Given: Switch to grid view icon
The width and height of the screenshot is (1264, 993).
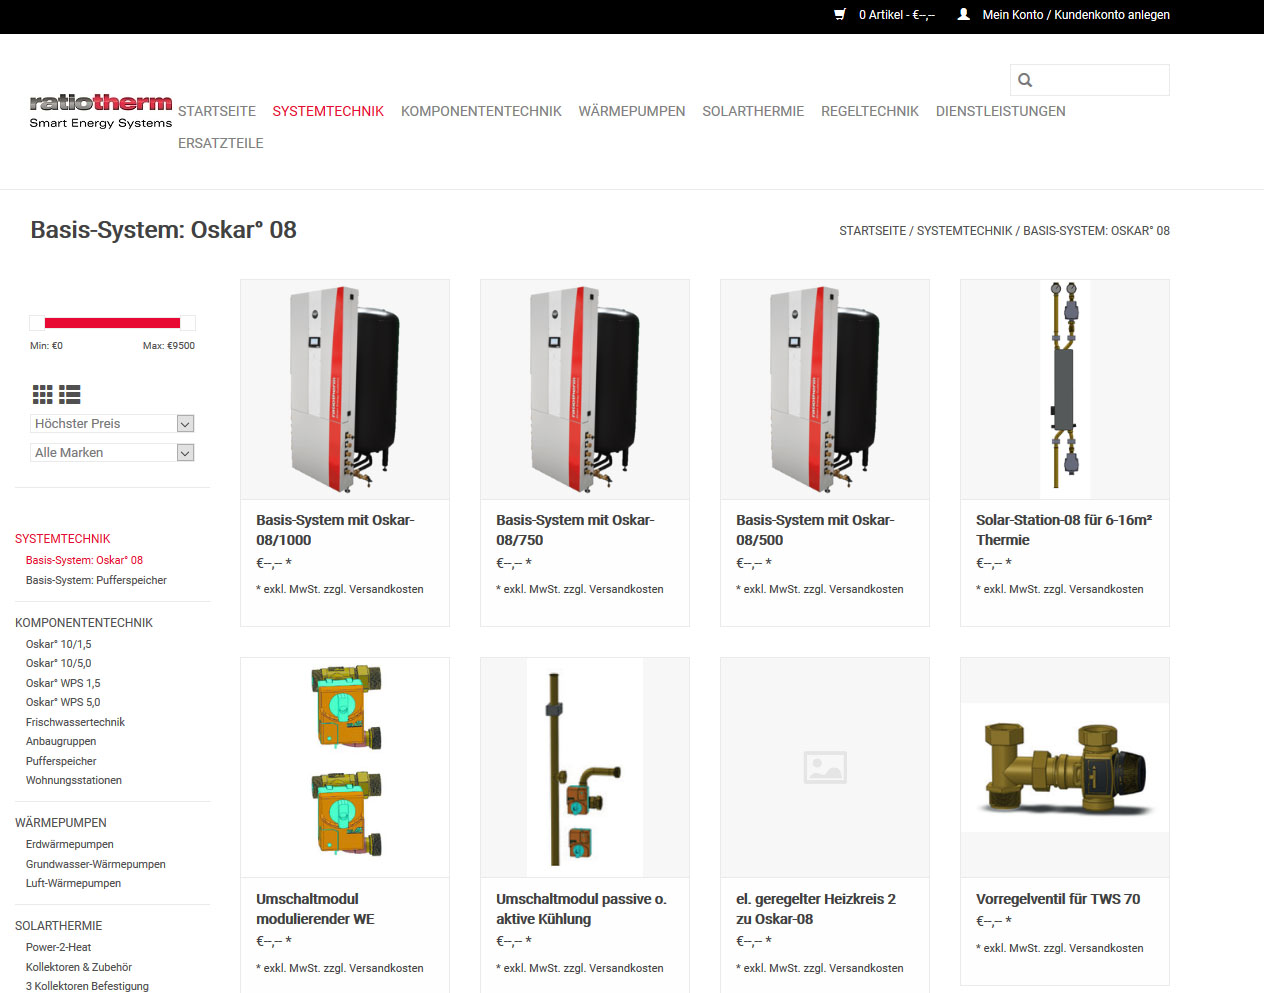Looking at the screenshot, I should coord(42,394).
